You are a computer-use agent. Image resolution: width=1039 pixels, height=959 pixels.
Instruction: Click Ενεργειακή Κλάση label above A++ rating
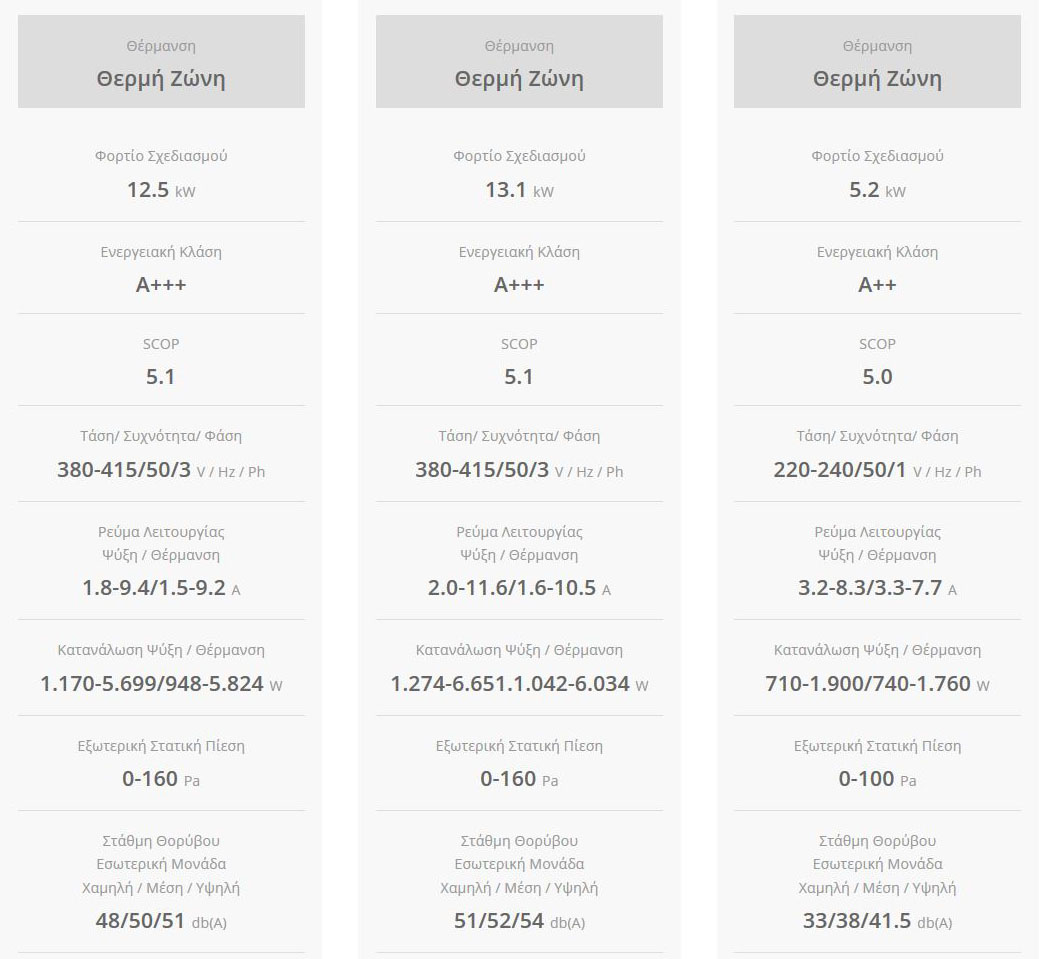point(877,252)
